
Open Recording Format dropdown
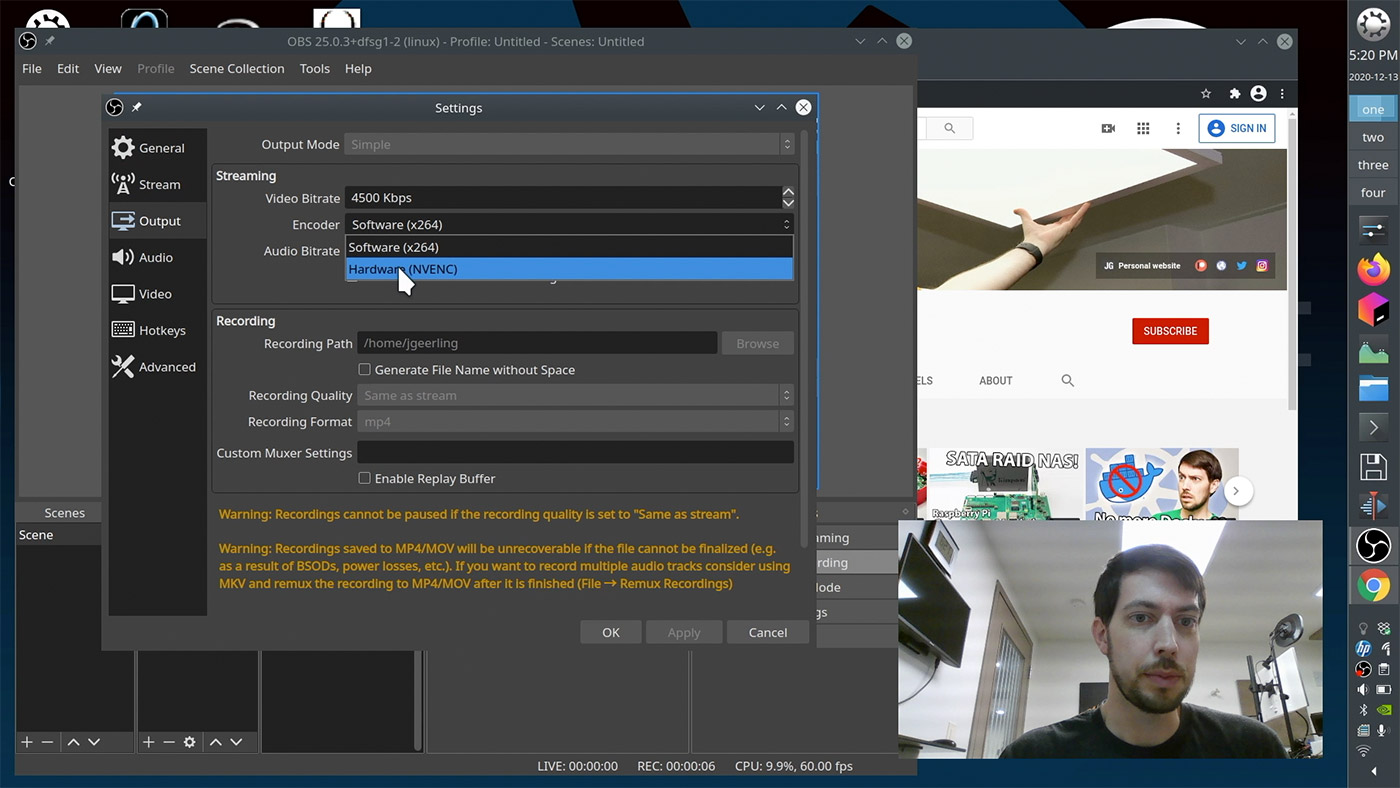(x=575, y=421)
